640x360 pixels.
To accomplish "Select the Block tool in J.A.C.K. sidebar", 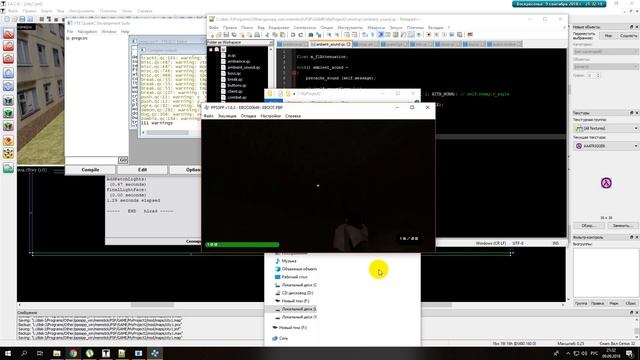I will click(8, 86).
